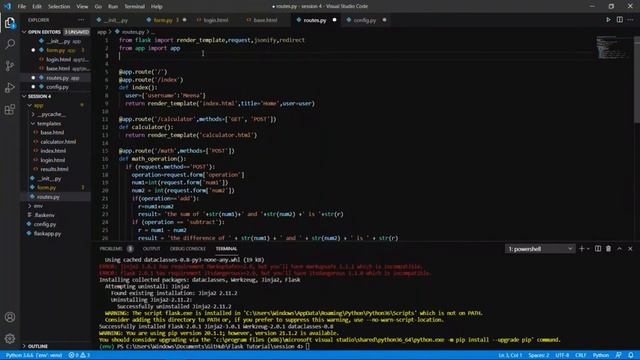
Task: Open the Source Control view
Action: 10,66
